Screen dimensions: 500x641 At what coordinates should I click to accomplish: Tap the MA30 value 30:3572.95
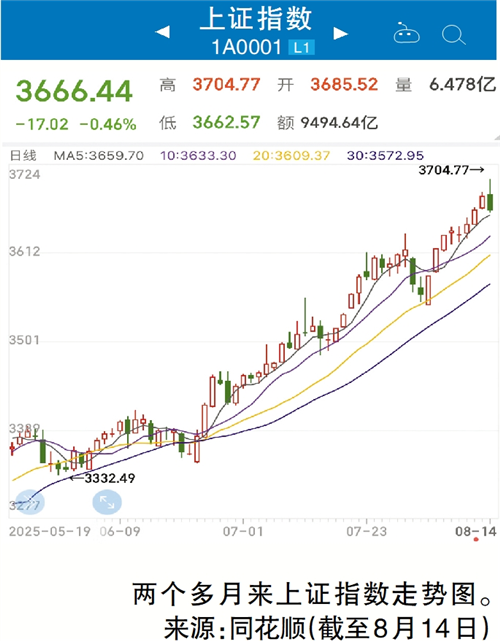(x=385, y=156)
